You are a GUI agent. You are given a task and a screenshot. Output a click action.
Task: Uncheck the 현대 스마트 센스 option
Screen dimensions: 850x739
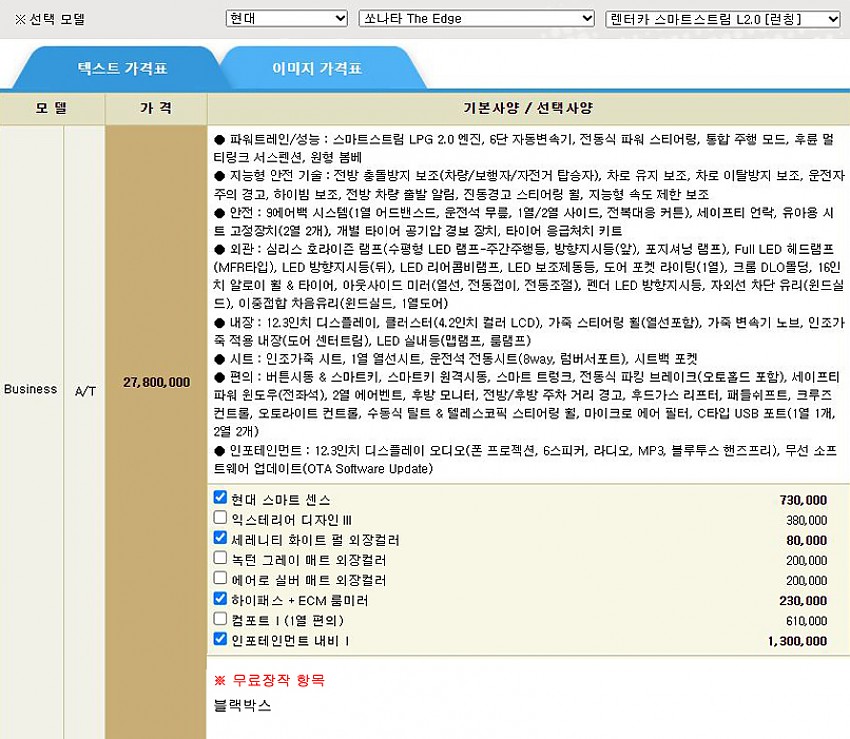point(221,497)
